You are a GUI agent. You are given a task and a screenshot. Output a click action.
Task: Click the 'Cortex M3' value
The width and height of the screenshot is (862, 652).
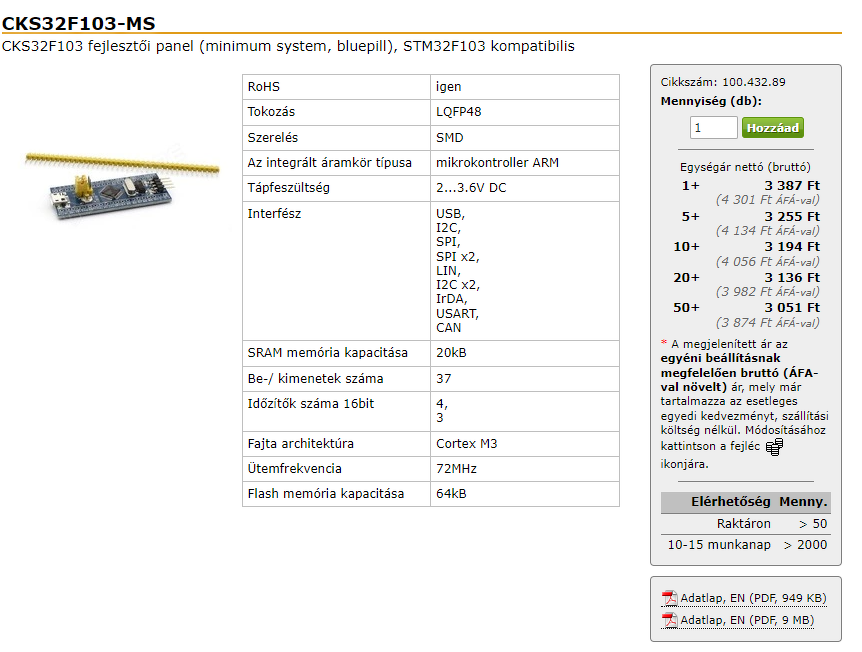466,444
